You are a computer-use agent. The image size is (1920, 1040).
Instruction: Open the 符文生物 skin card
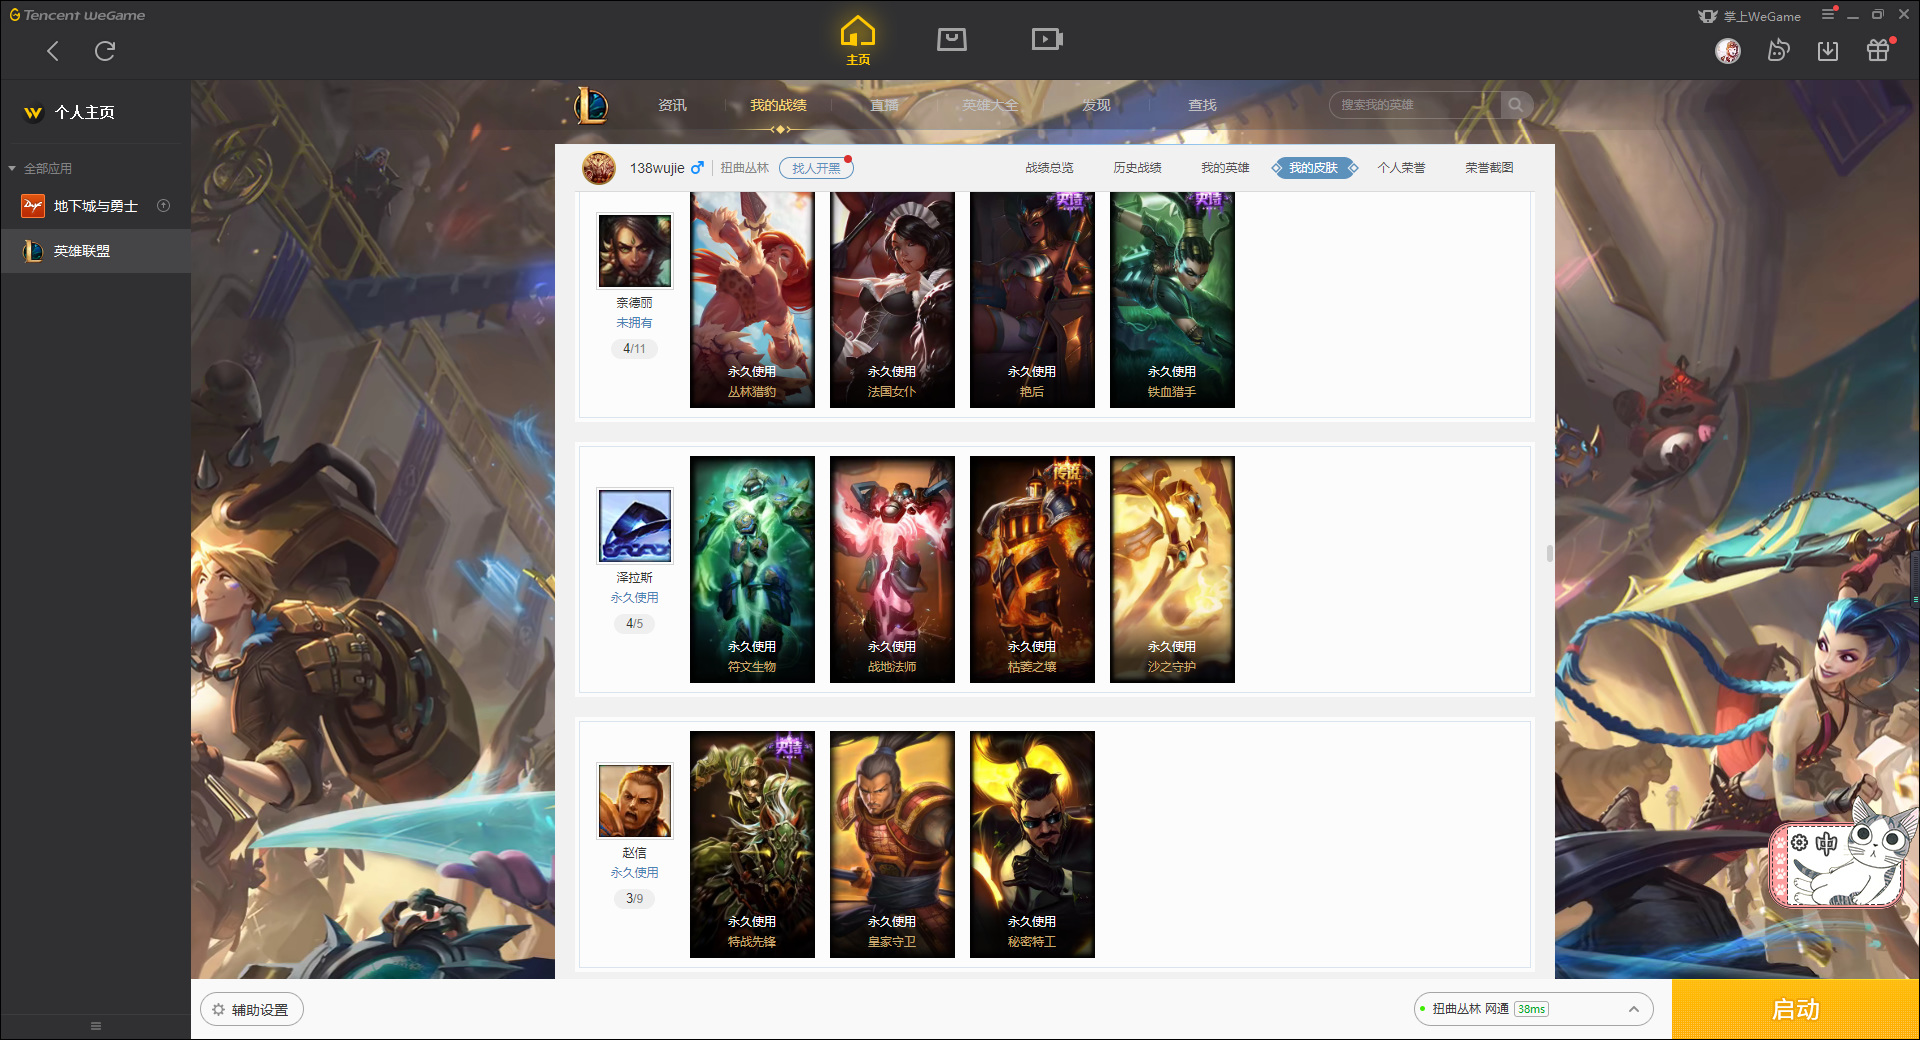(752, 570)
